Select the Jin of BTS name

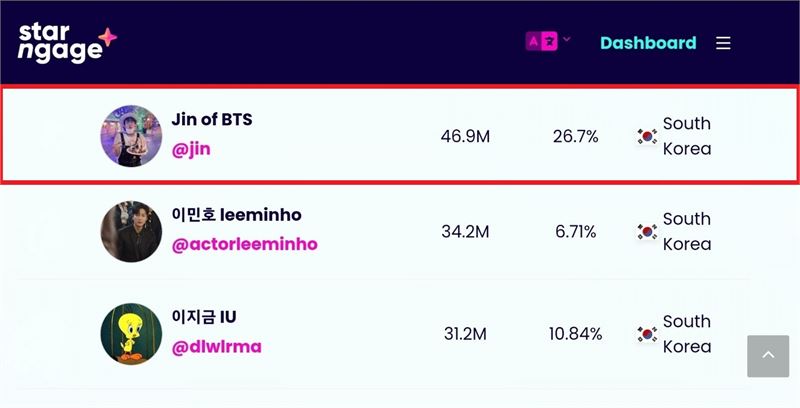(x=212, y=119)
